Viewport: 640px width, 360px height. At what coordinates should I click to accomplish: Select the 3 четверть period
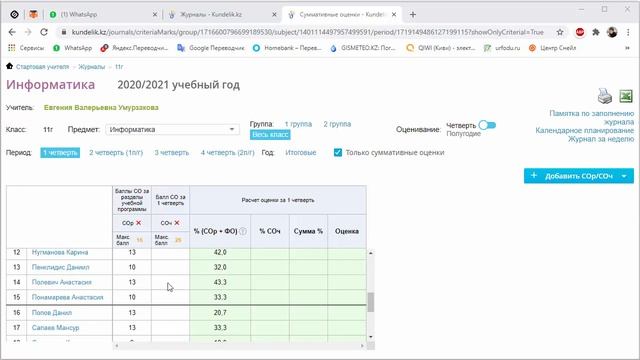171,152
